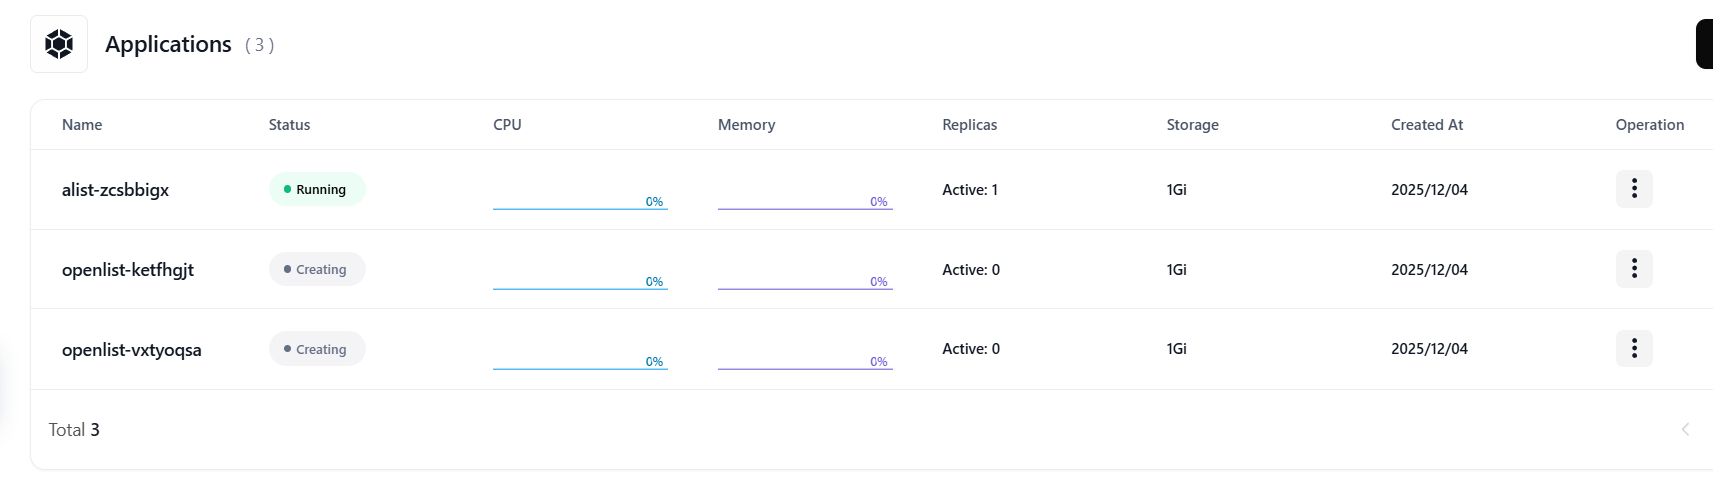Click the Applications cube logo icon
The height and width of the screenshot is (478, 1713).
coord(59,44)
